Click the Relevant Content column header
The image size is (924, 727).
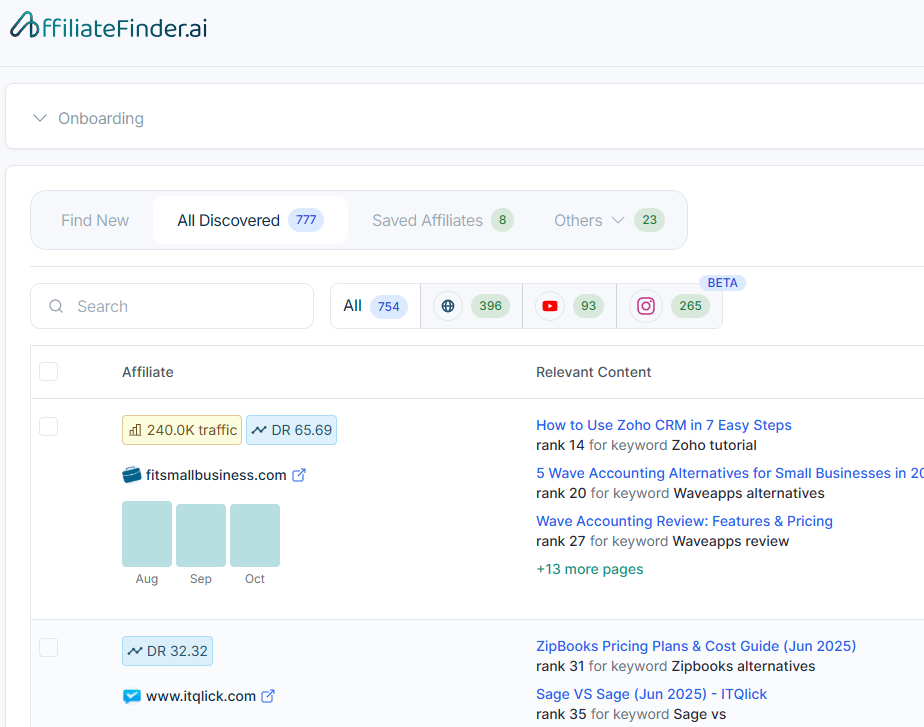click(x=593, y=372)
